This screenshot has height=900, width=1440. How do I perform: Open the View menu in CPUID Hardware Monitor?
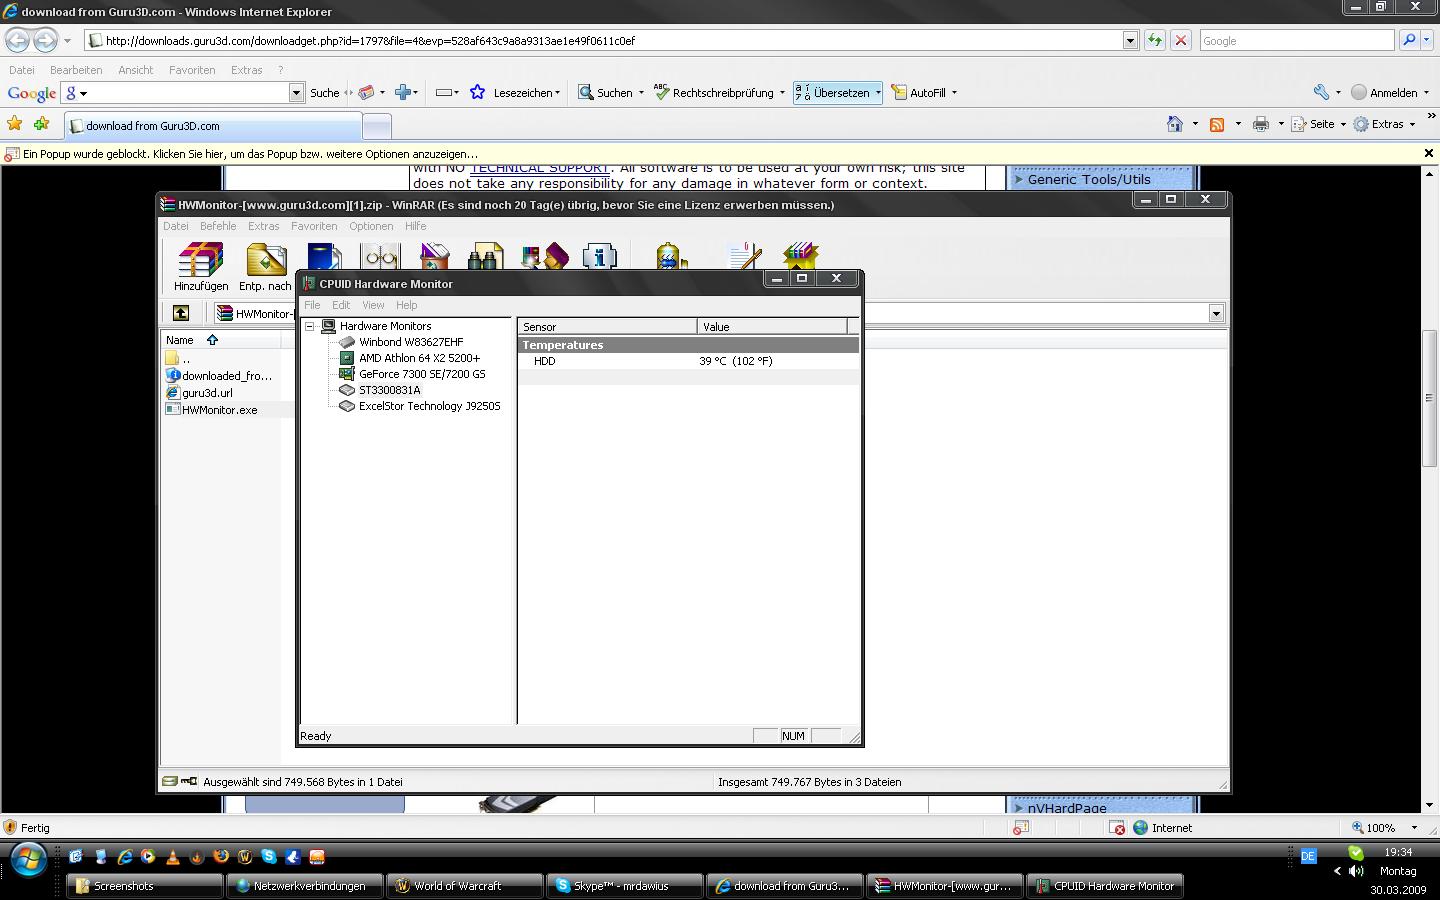(x=373, y=305)
